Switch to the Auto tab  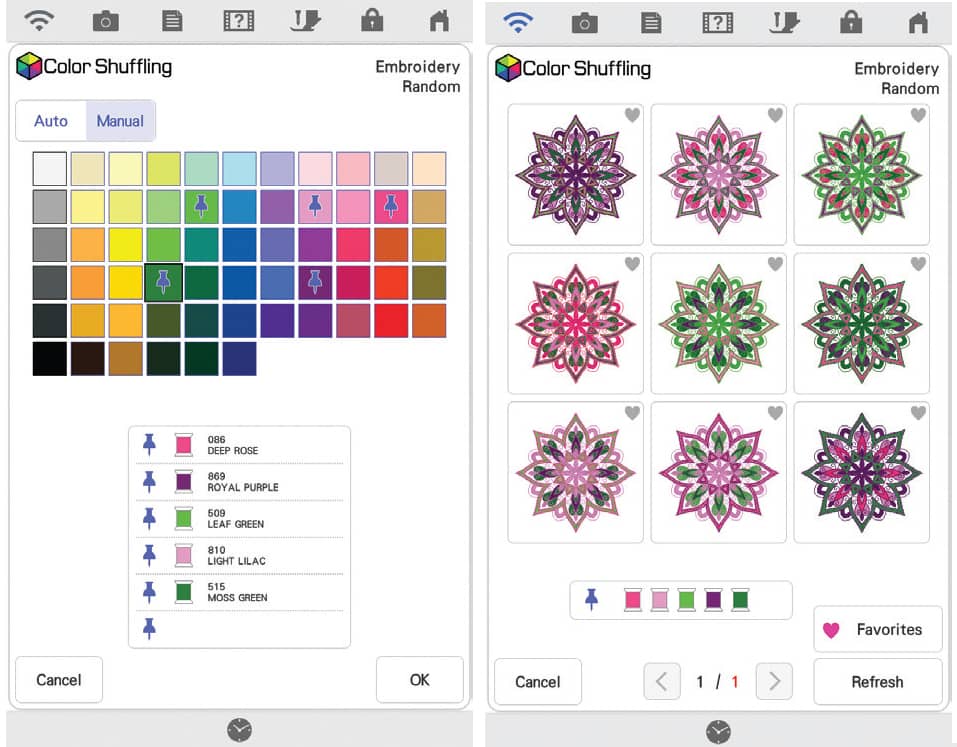(51, 121)
